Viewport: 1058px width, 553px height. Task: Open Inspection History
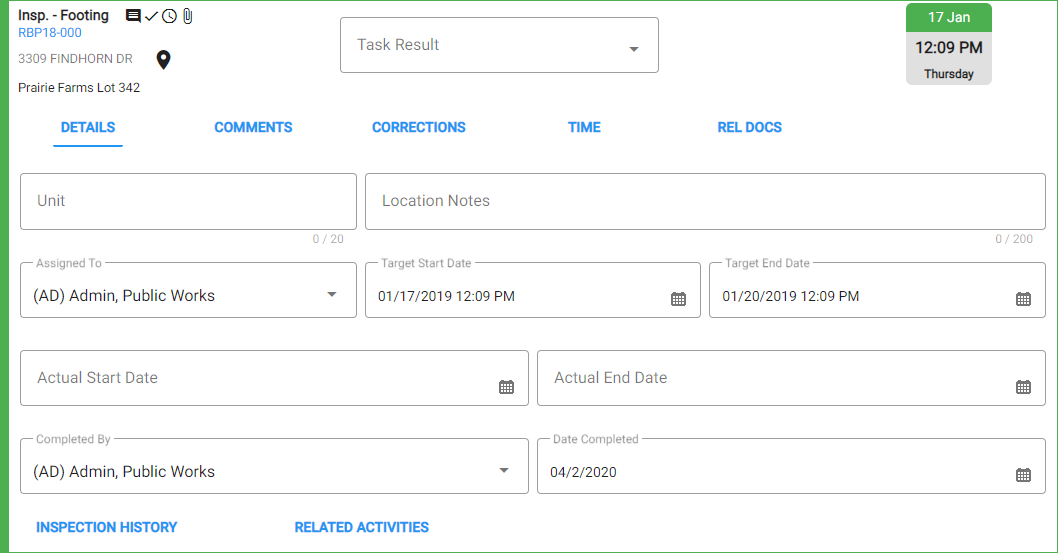(x=107, y=527)
